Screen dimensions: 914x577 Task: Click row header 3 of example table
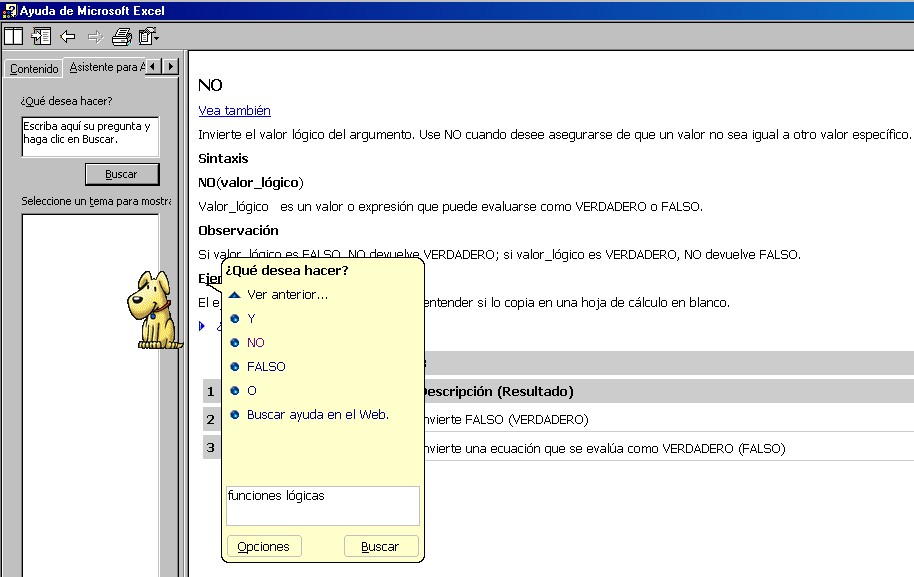(x=210, y=448)
